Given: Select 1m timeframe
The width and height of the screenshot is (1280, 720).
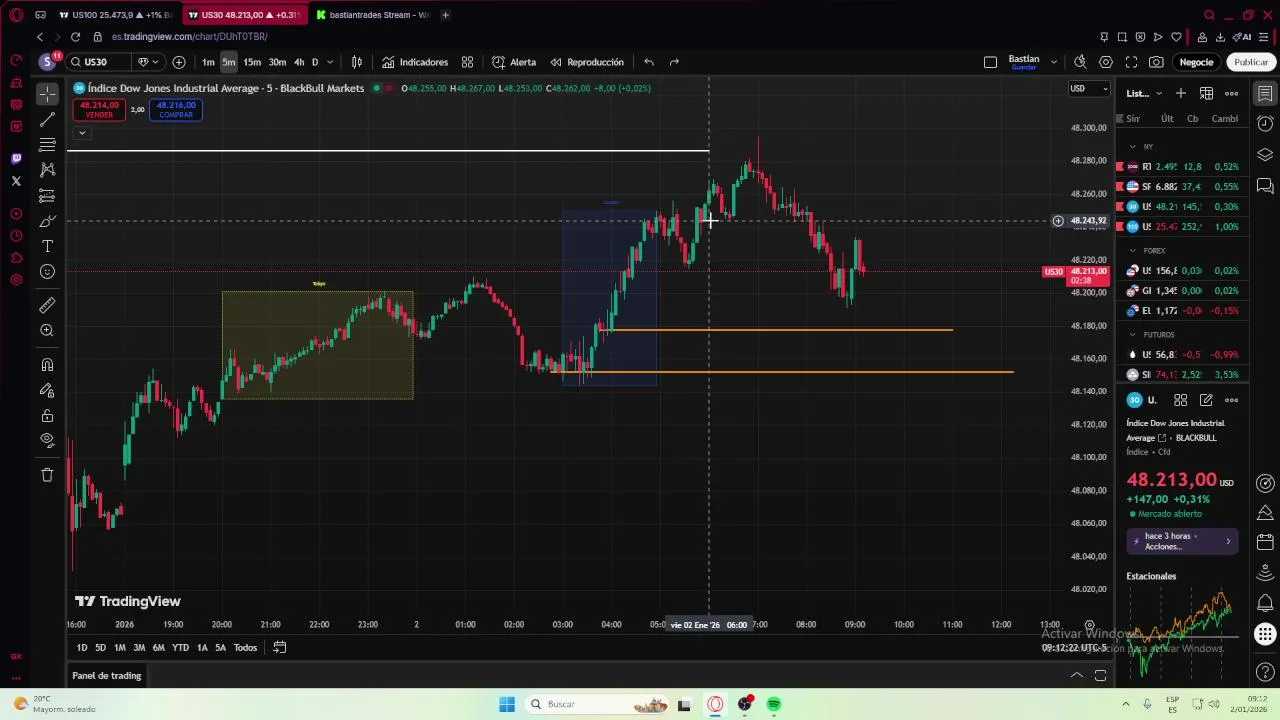Looking at the screenshot, I should click(208, 62).
